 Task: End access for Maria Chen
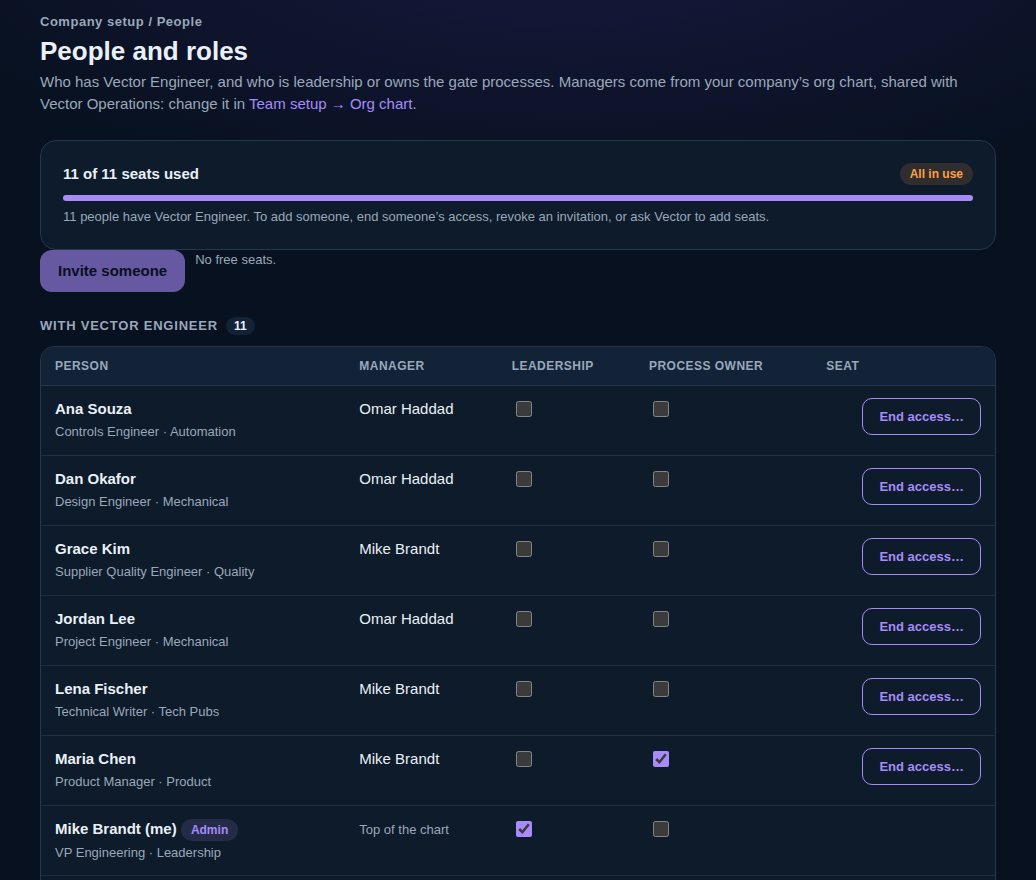(921, 767)
